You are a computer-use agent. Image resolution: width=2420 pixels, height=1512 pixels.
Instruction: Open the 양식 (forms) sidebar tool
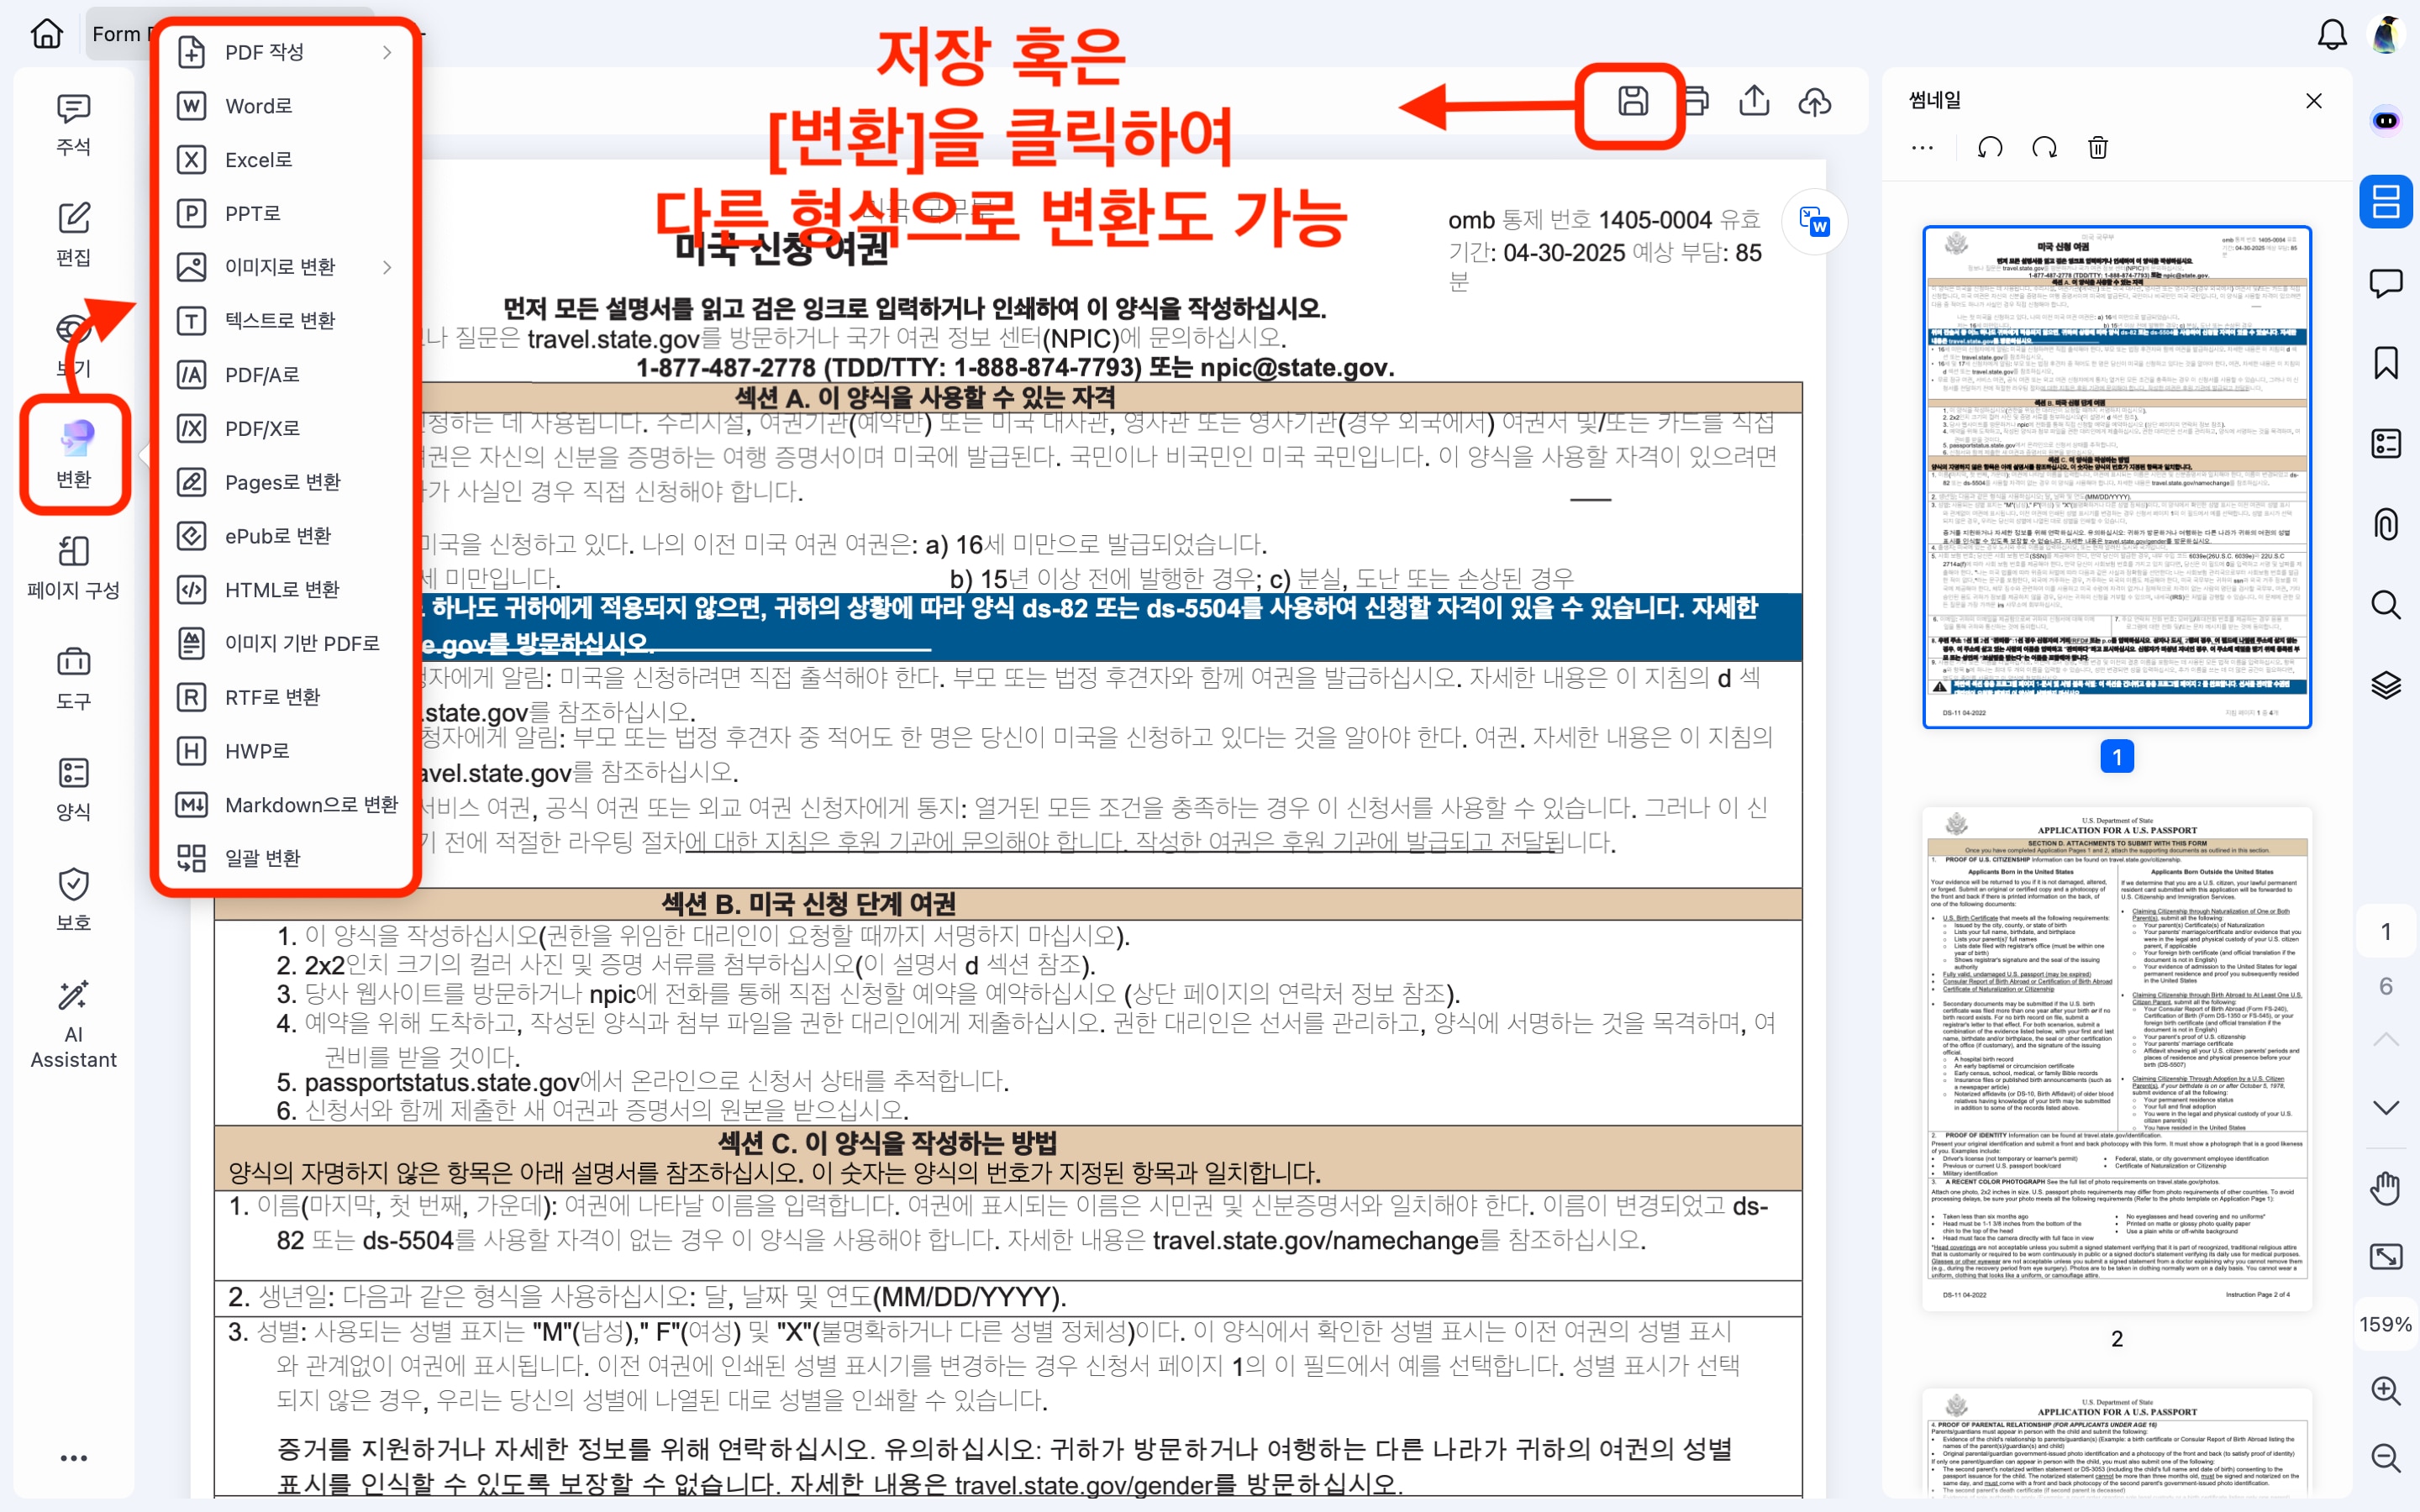point(73,789)
